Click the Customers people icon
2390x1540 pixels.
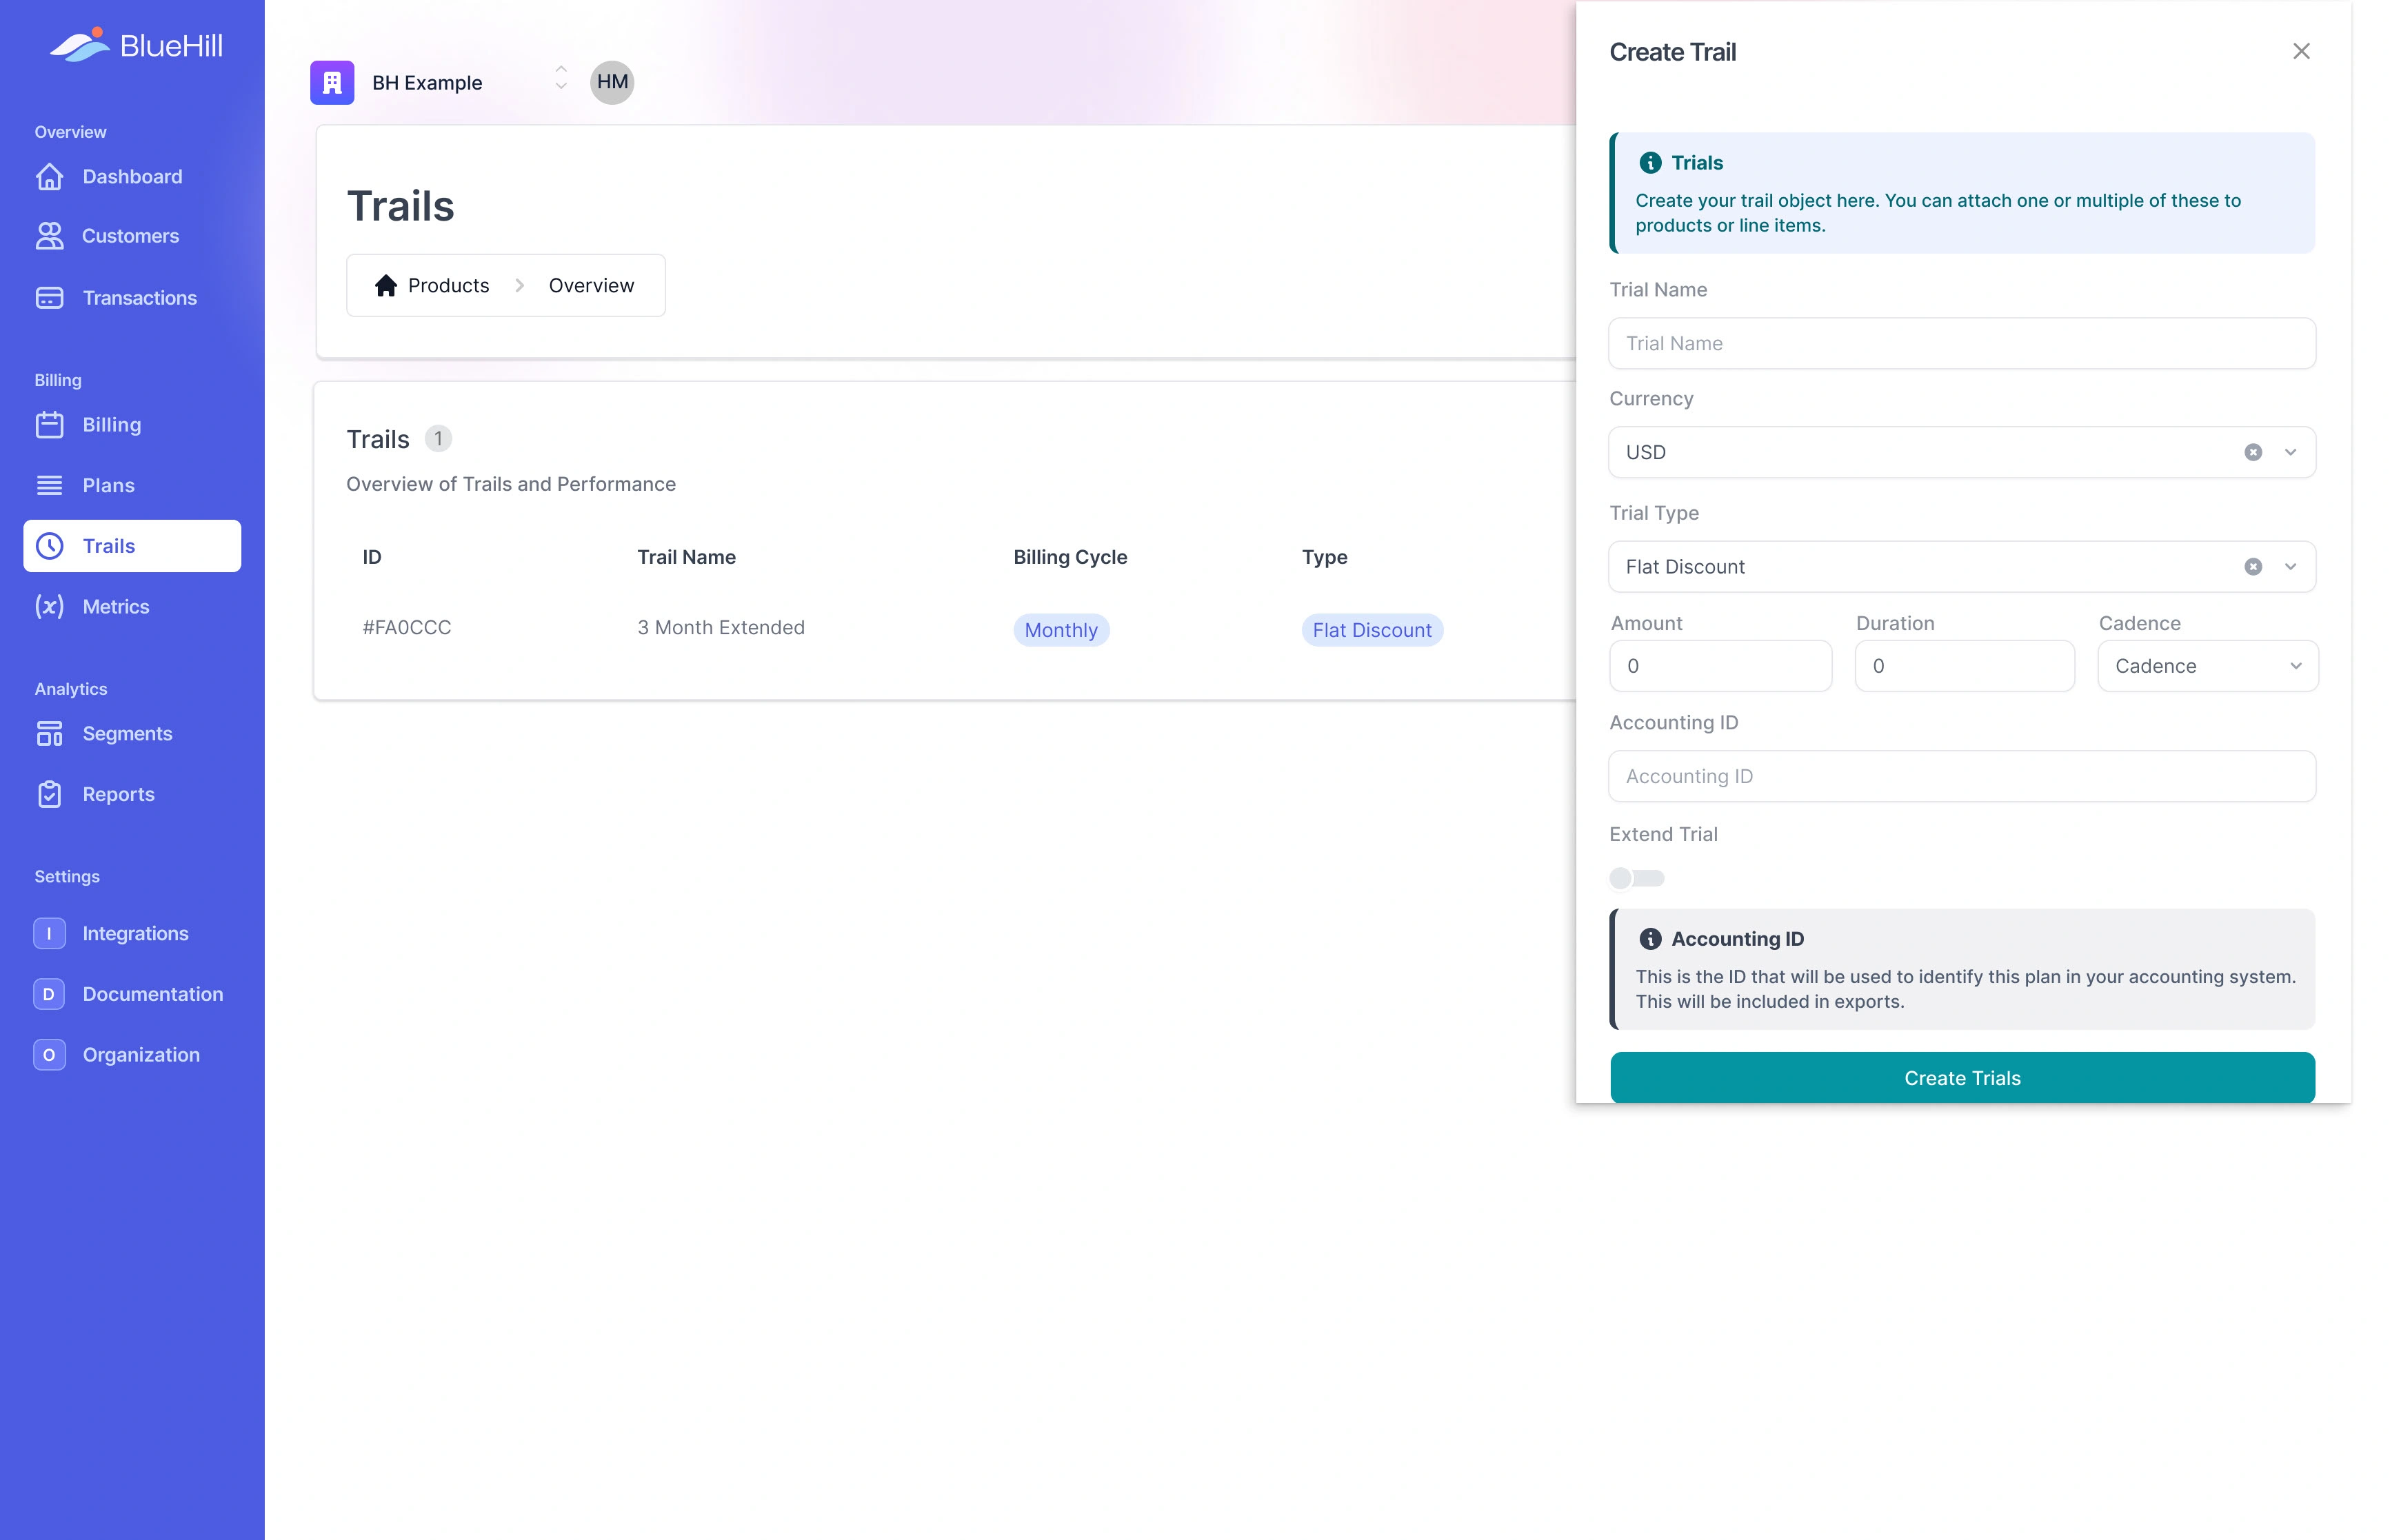click(49, 236)
